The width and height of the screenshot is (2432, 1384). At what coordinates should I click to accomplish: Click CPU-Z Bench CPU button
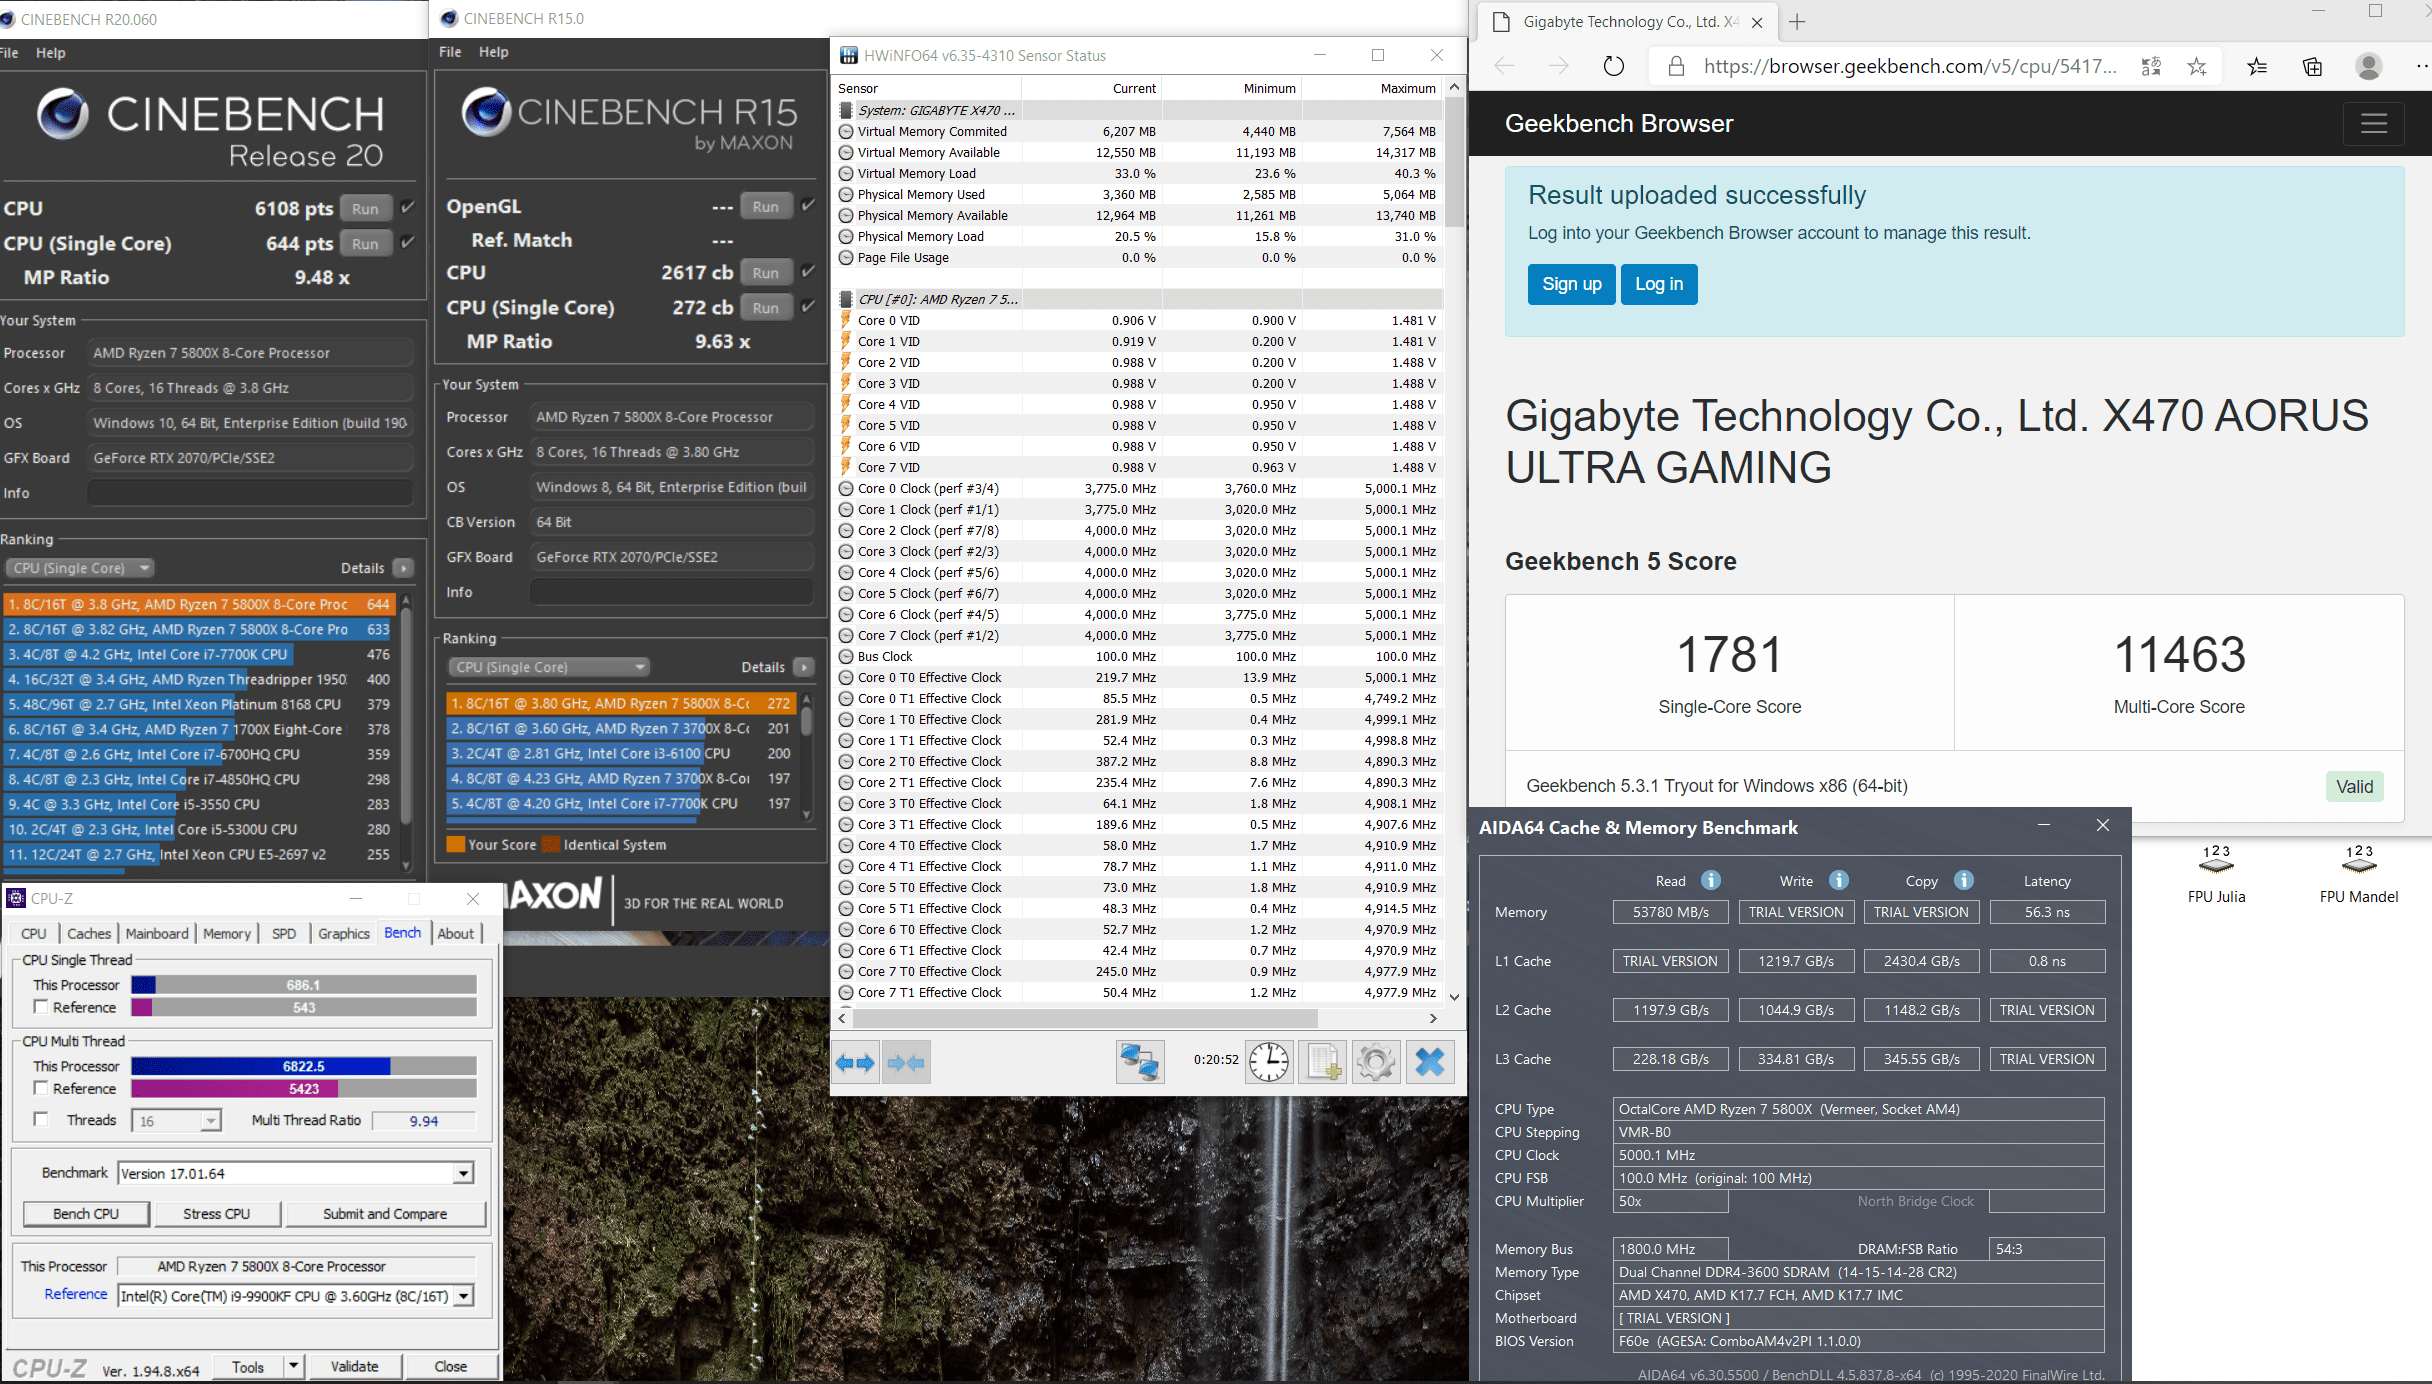point(86,1213)
